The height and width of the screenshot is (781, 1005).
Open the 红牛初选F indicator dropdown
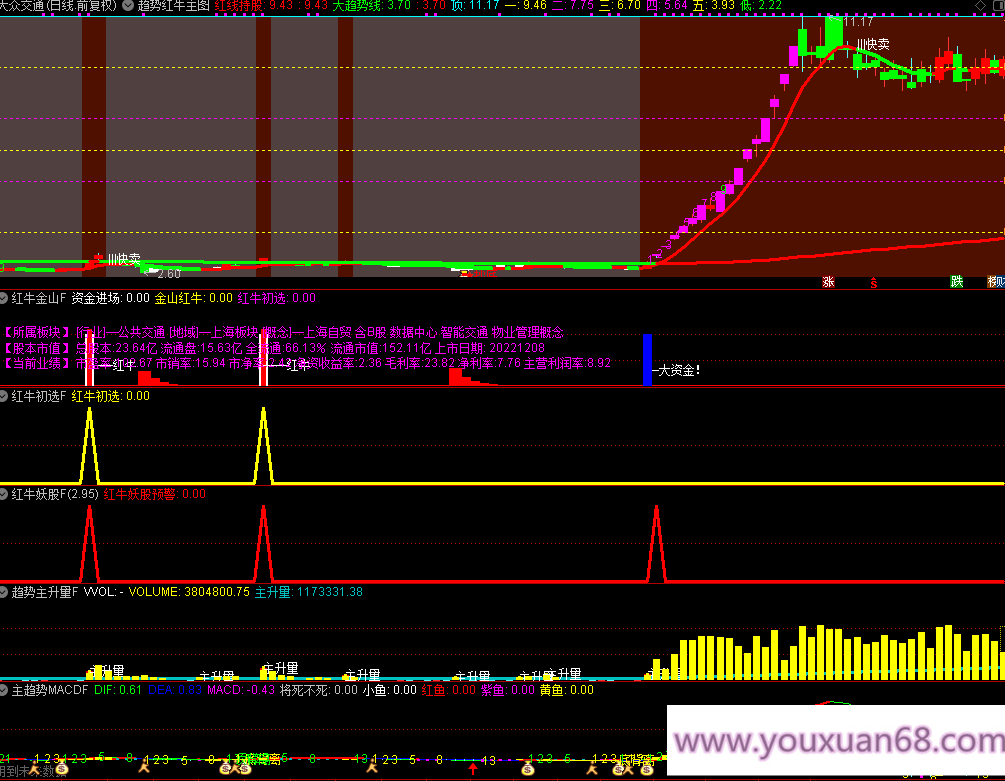5,396
